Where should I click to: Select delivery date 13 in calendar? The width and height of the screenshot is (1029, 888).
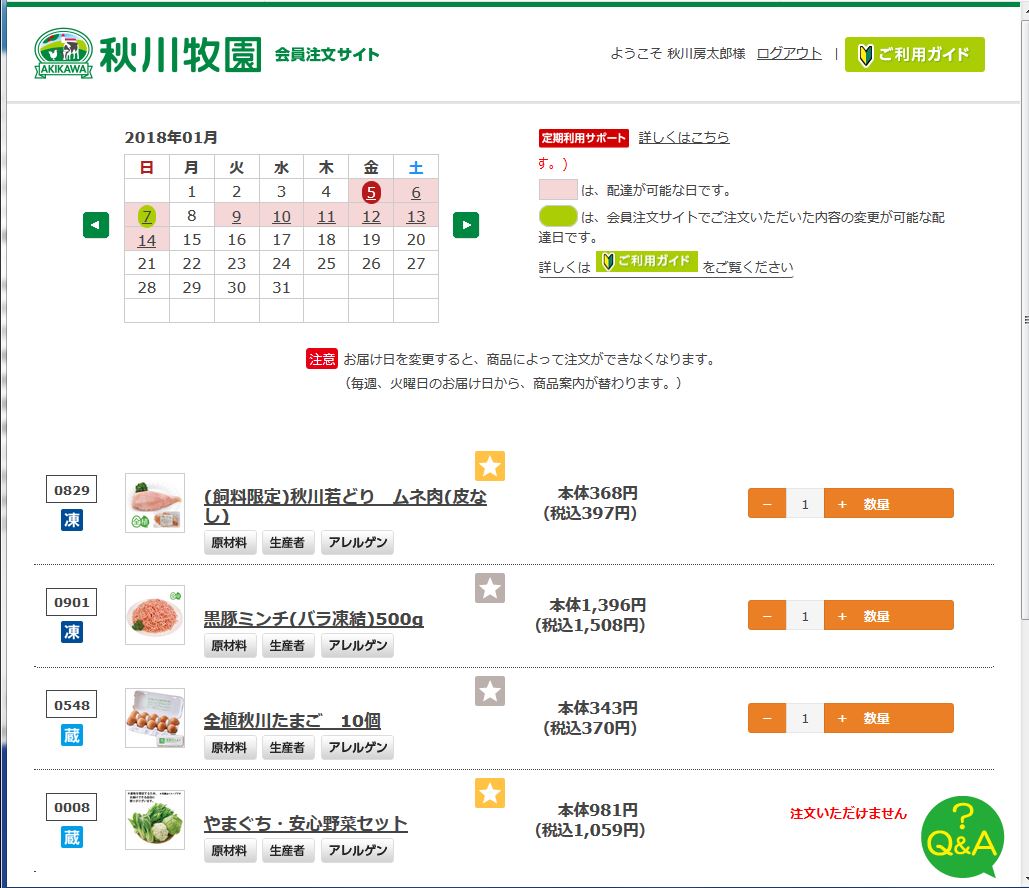pyautogui.click(x=416, y=216)
